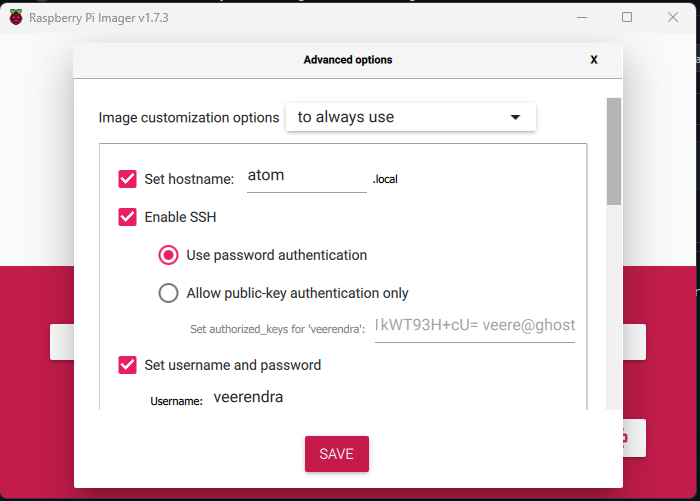The image size is (700, 501).
Task: Select Use password authentication radio button
Action: point(169,255)
